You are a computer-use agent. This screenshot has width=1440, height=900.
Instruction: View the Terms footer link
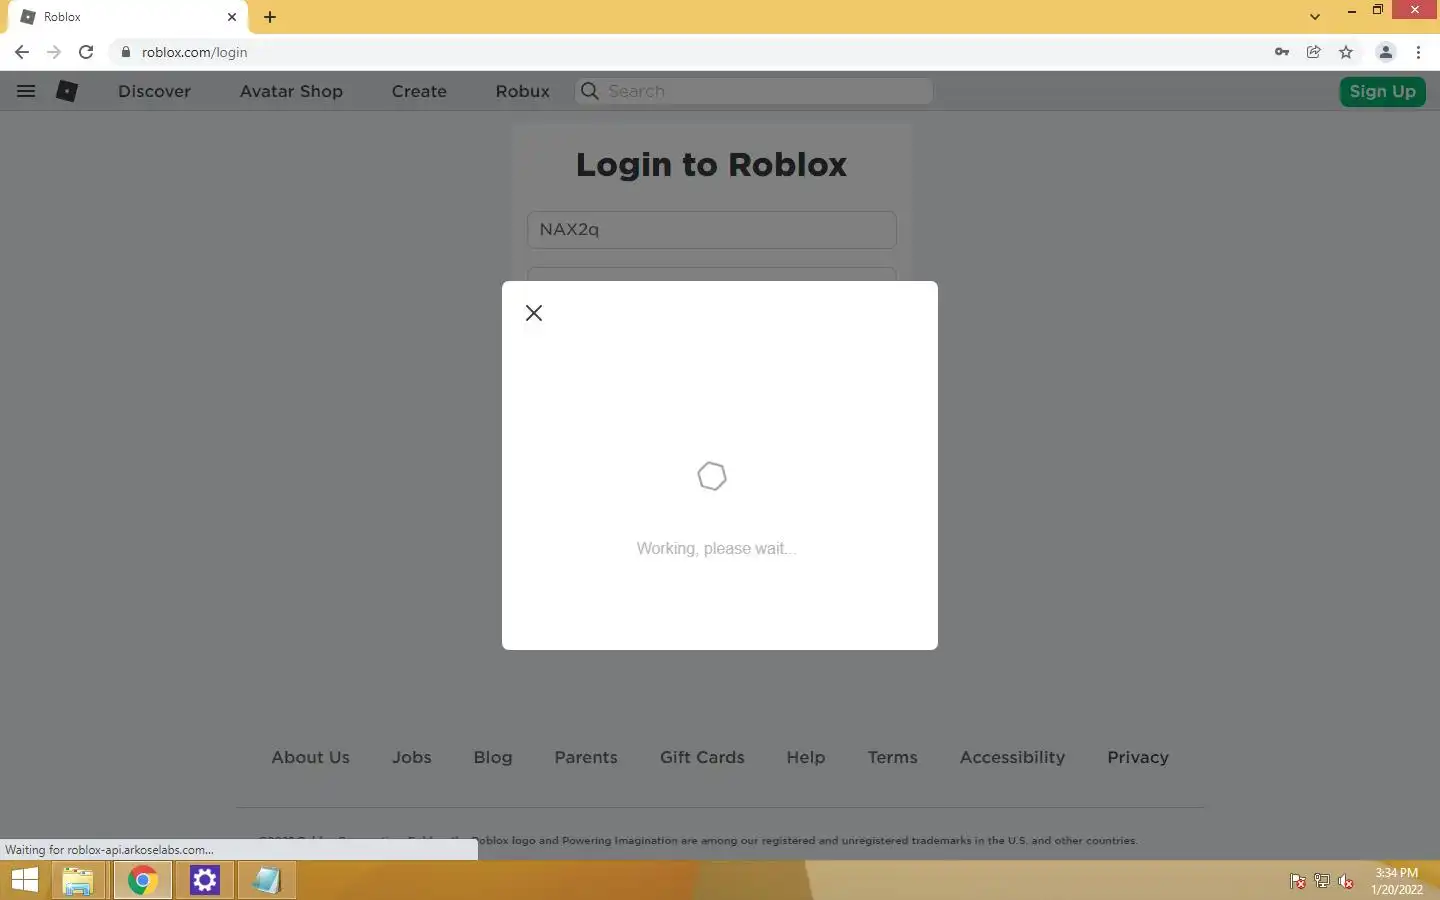click(x=893, y=757)
